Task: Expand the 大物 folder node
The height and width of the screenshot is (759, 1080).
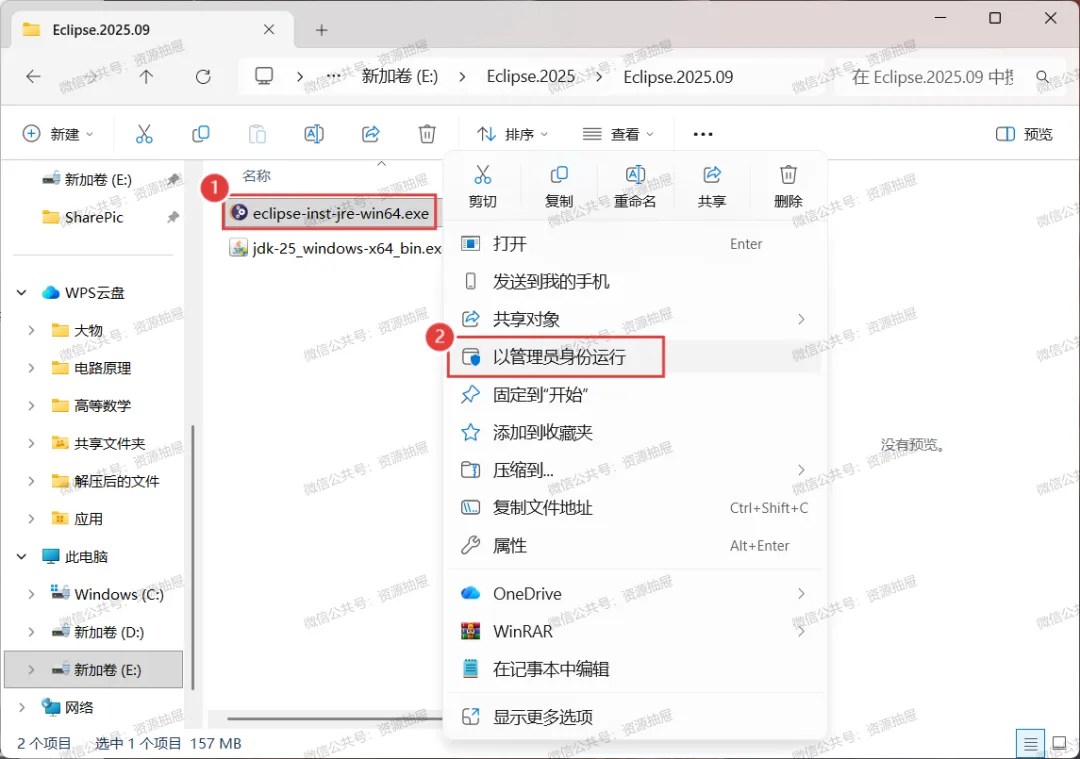Action: coord(31,331)
